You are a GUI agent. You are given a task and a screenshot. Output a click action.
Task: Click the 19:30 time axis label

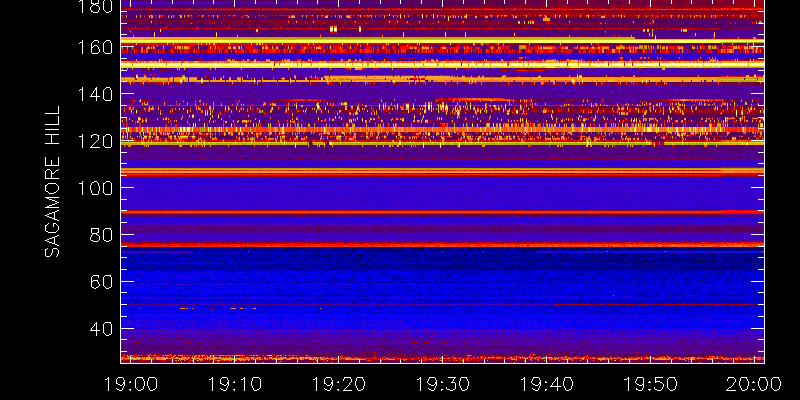pos(443,384)
